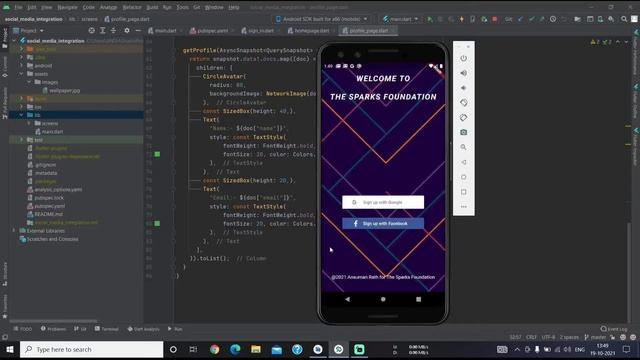Image resolution: width=640 pixels, height=360 pixels.
Task: Open Chrome from the taskbar
Action: pos(214,349)
